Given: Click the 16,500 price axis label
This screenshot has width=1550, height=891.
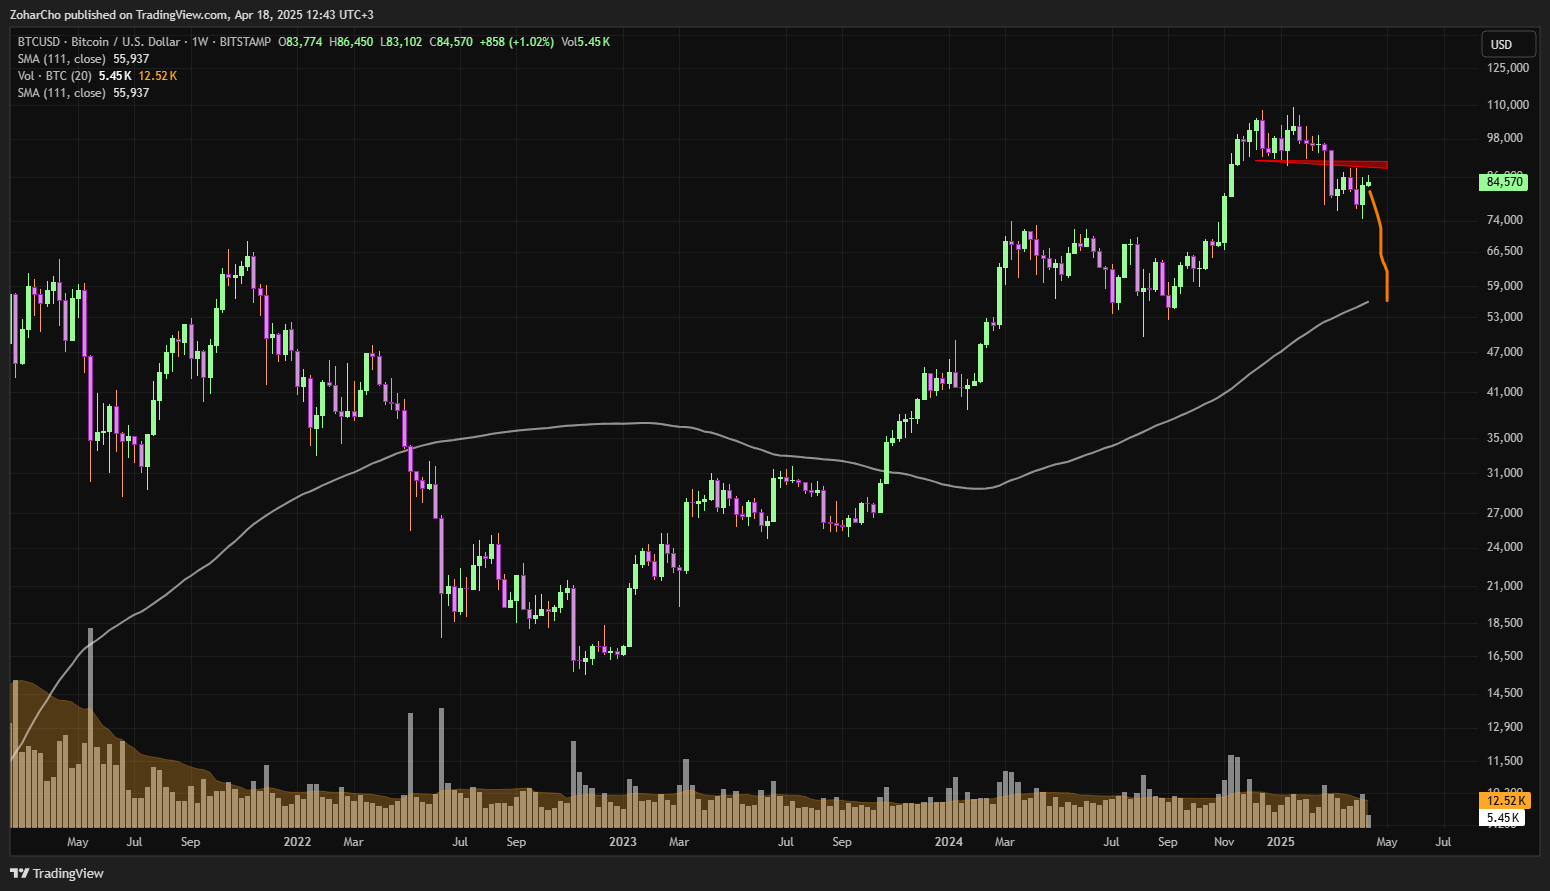Looking at the screenshot, I should click(x=1505, y=656).
